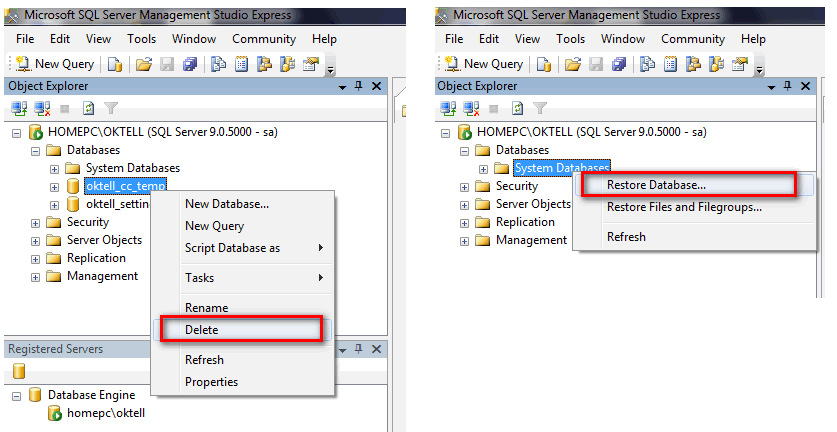The height and width of the screenshot is (432, 837).
Task: Click the Open File folder icon in left window toolbar
Action: (x=144, y=64)
